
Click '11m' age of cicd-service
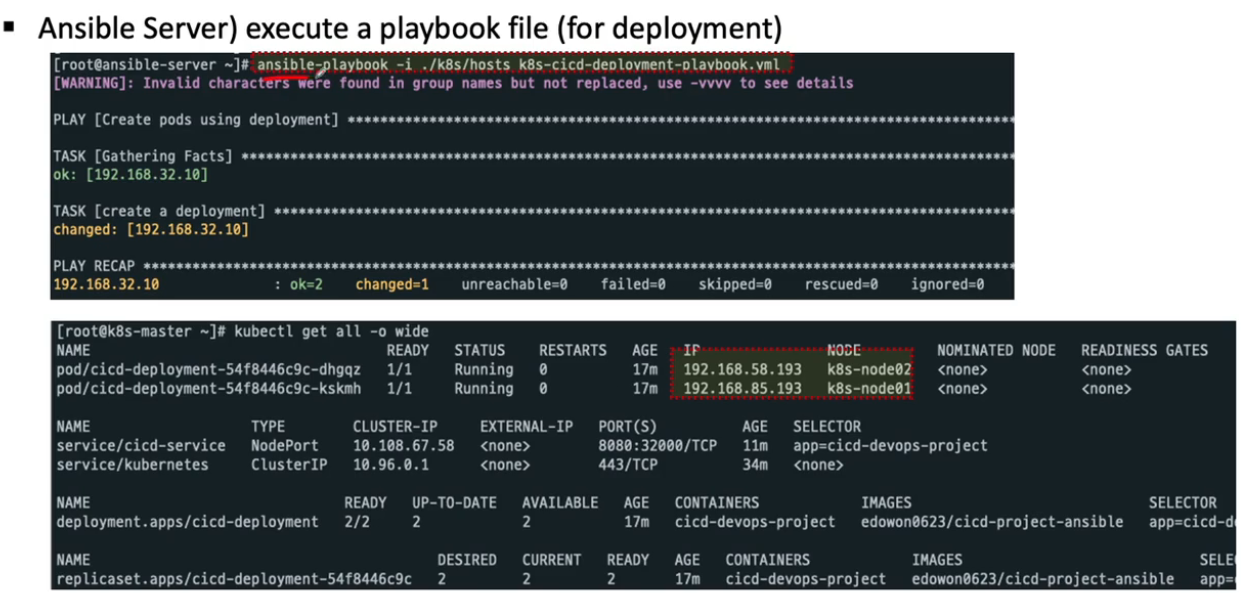click(x=755, y=446)
